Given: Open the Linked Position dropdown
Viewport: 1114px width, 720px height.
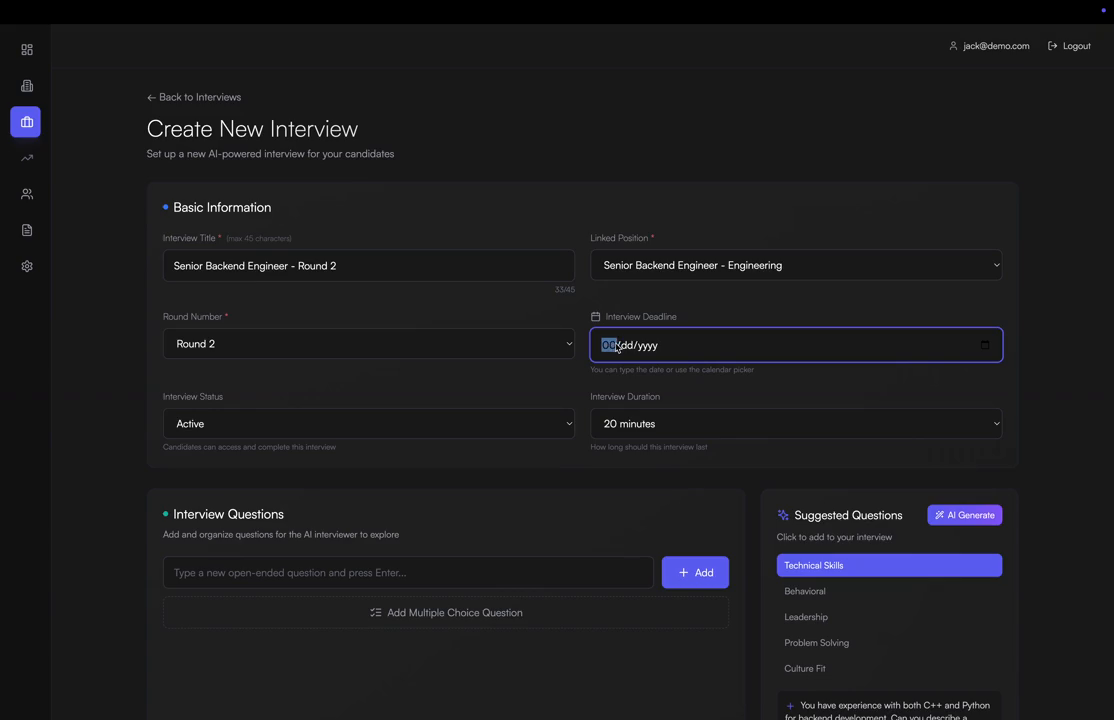Looking at the screenshot, I should (796, 265).
